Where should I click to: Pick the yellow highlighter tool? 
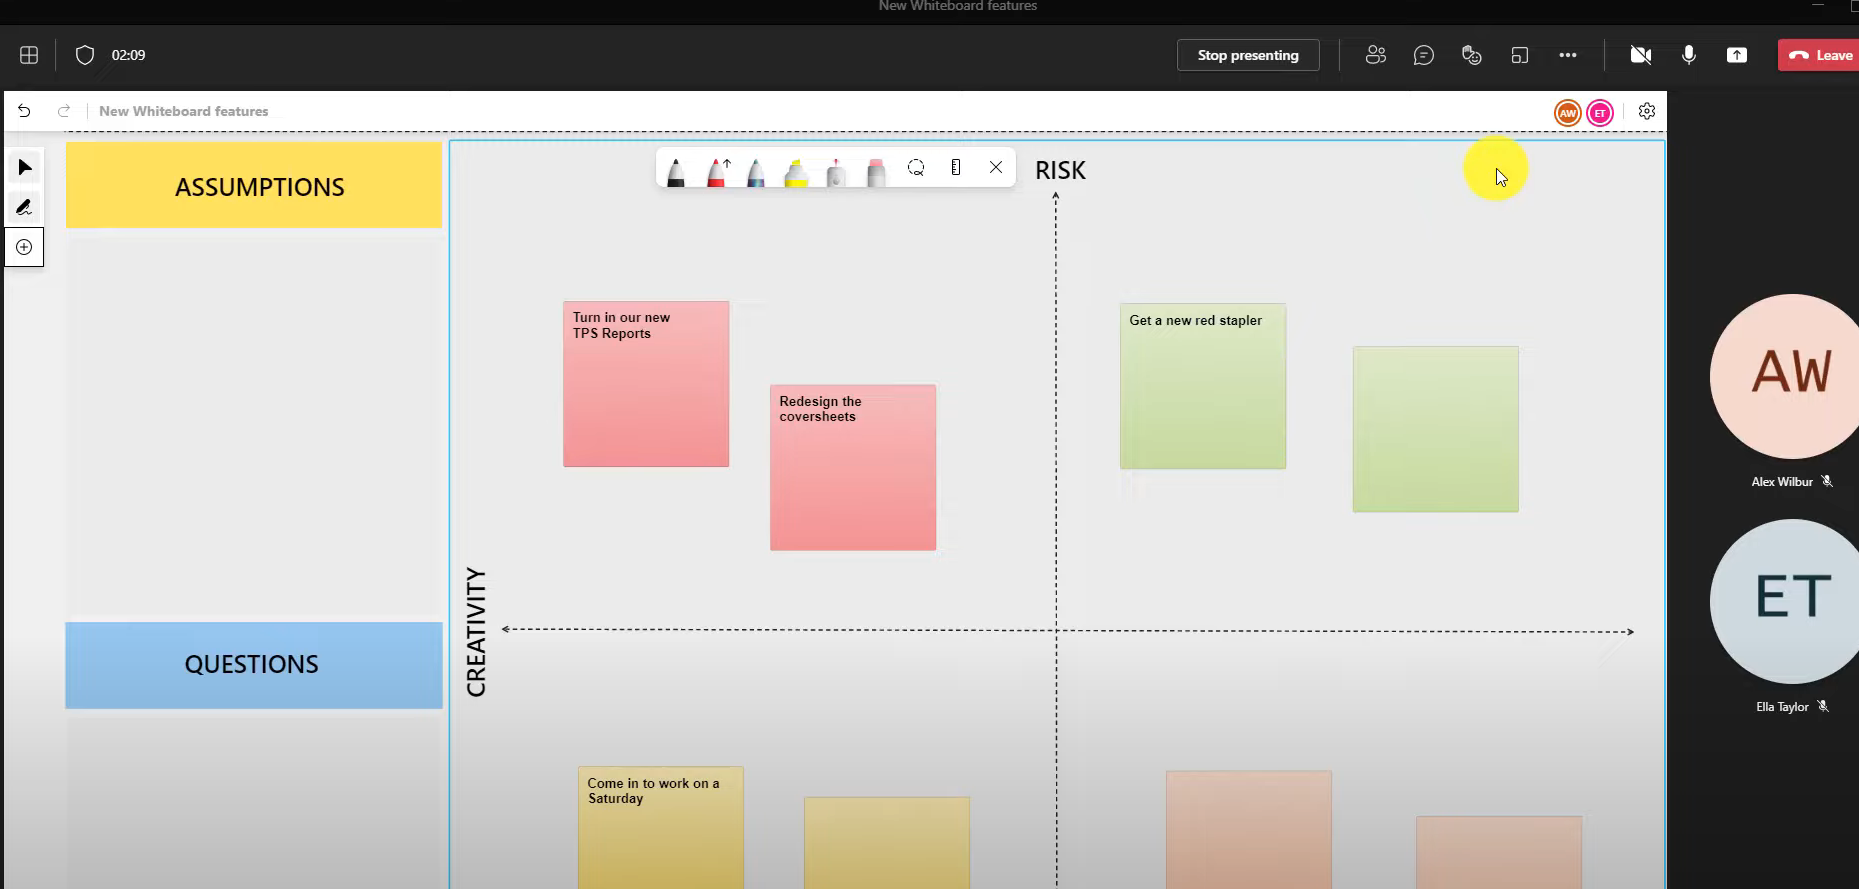(796, 171)
